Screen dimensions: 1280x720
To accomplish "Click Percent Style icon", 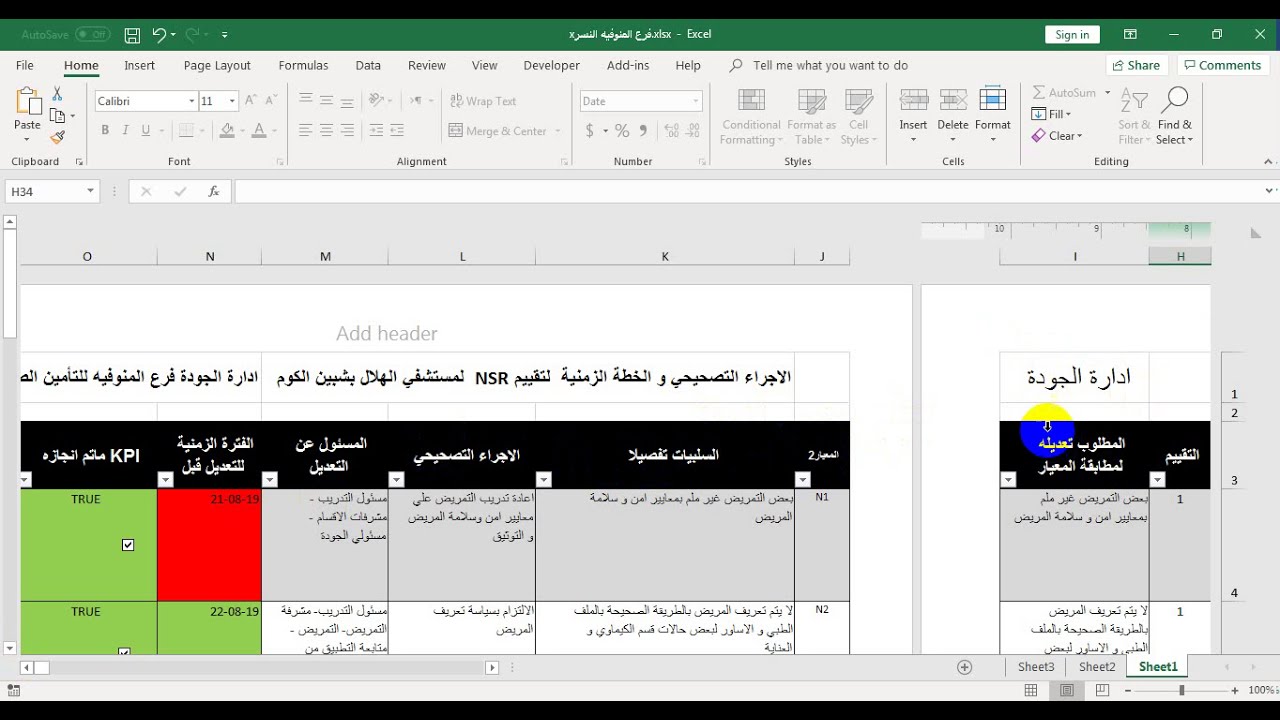I will (622, 131).
